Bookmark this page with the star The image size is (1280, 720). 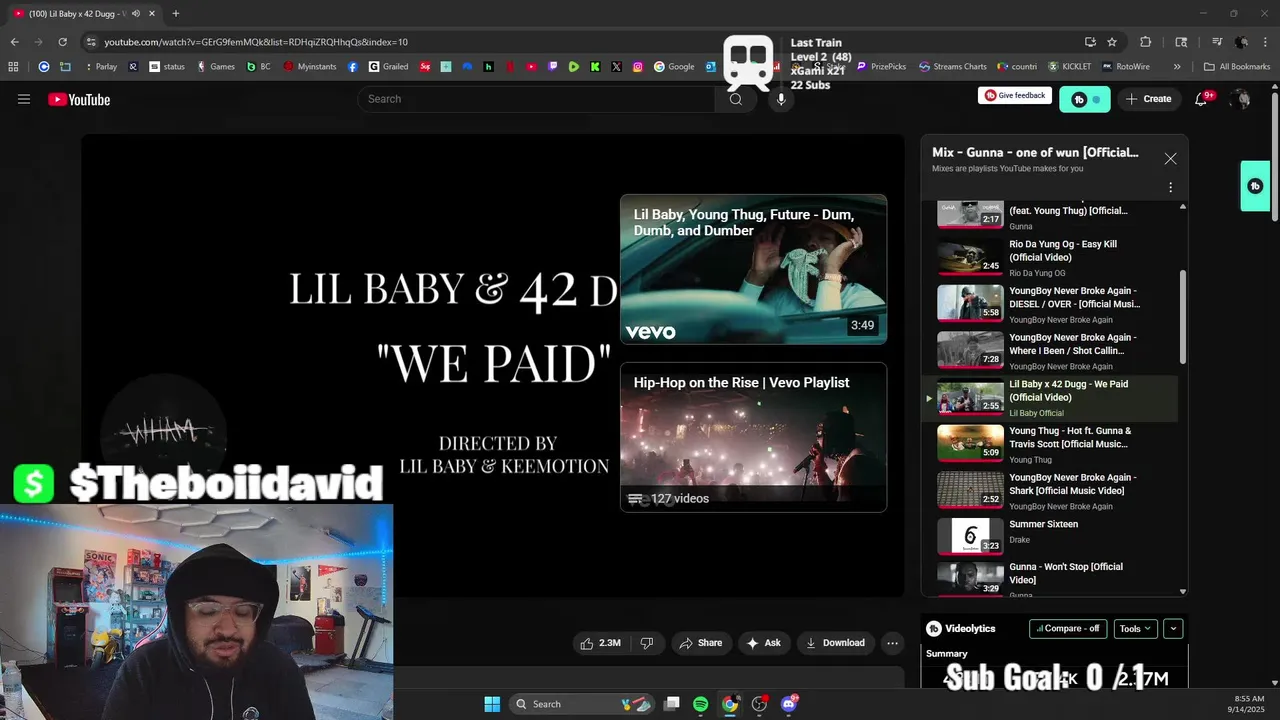[1112, 42]
